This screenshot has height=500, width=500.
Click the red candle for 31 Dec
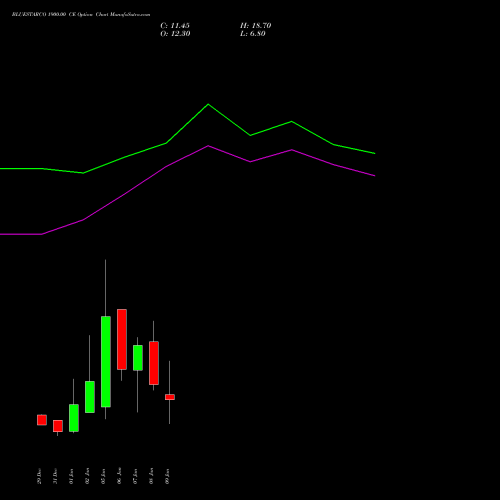pos(58,426)
